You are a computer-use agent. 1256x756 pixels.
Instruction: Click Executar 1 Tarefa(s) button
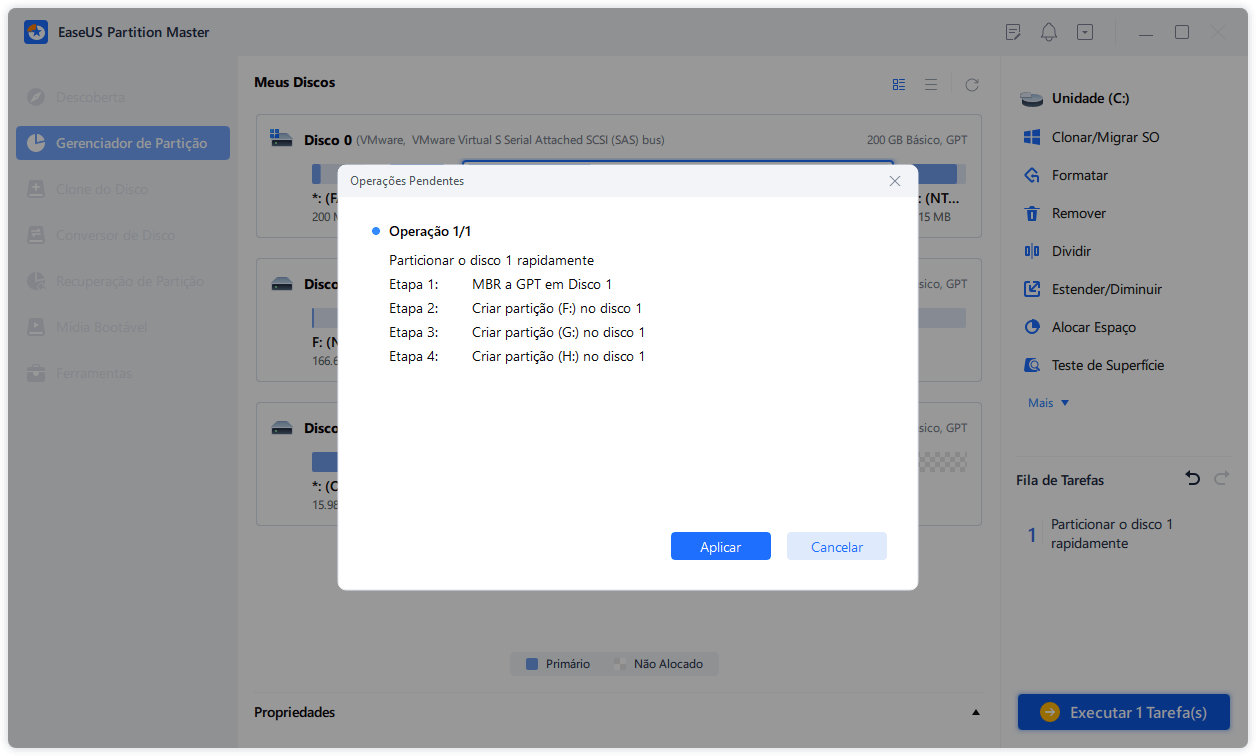1123,712
